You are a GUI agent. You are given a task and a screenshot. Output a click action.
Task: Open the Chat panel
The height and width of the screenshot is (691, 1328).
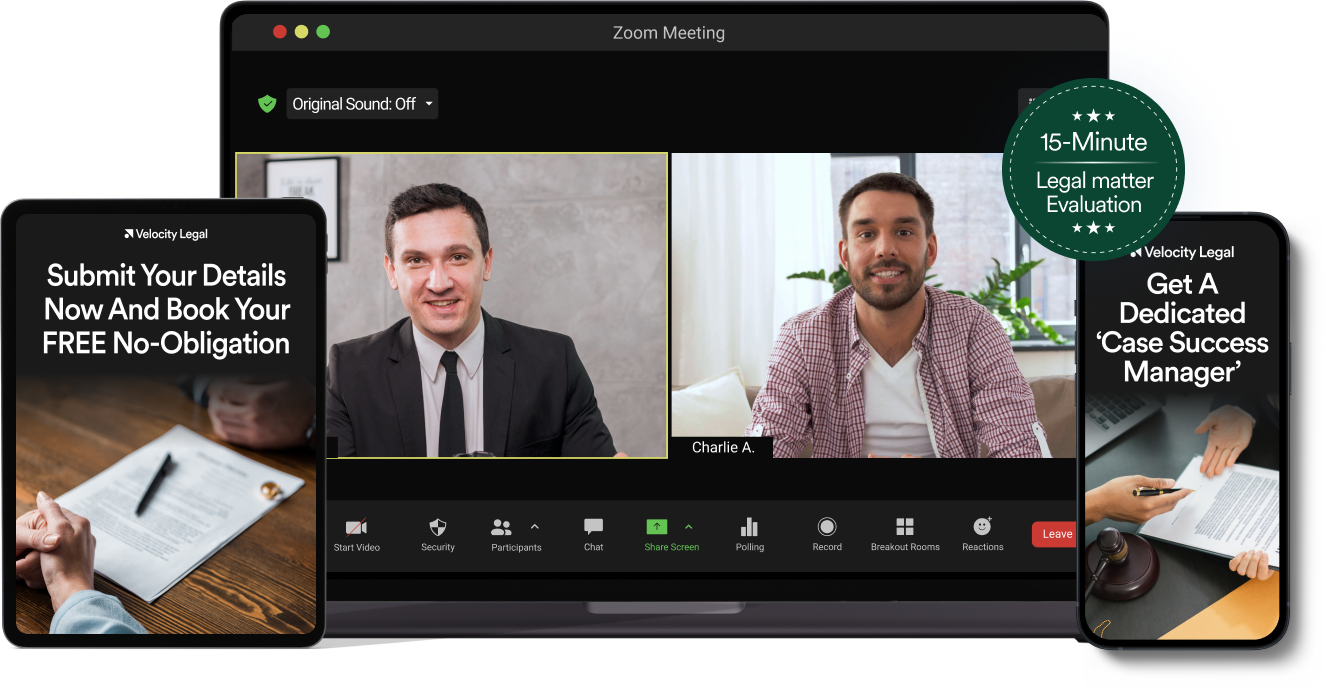click(593, 528)
